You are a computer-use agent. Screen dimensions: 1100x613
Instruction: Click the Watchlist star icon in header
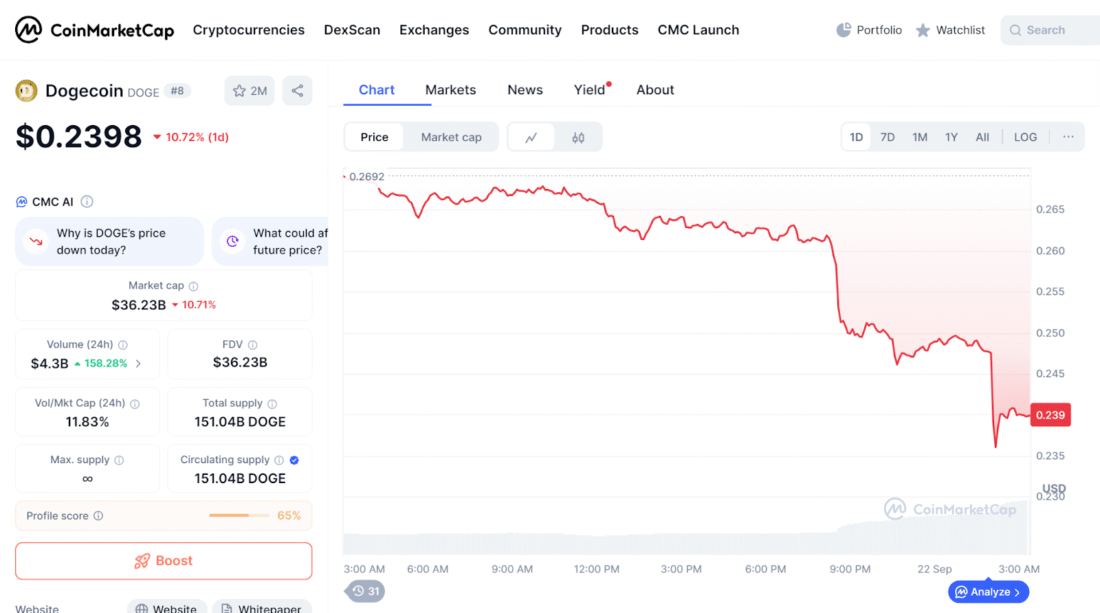[x=923, y=30]
